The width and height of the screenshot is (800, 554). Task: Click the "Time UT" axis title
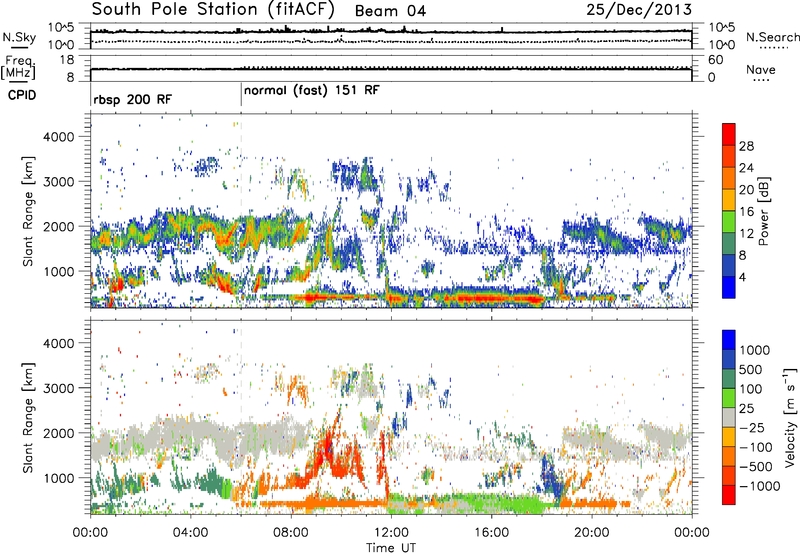click(391, 548)
